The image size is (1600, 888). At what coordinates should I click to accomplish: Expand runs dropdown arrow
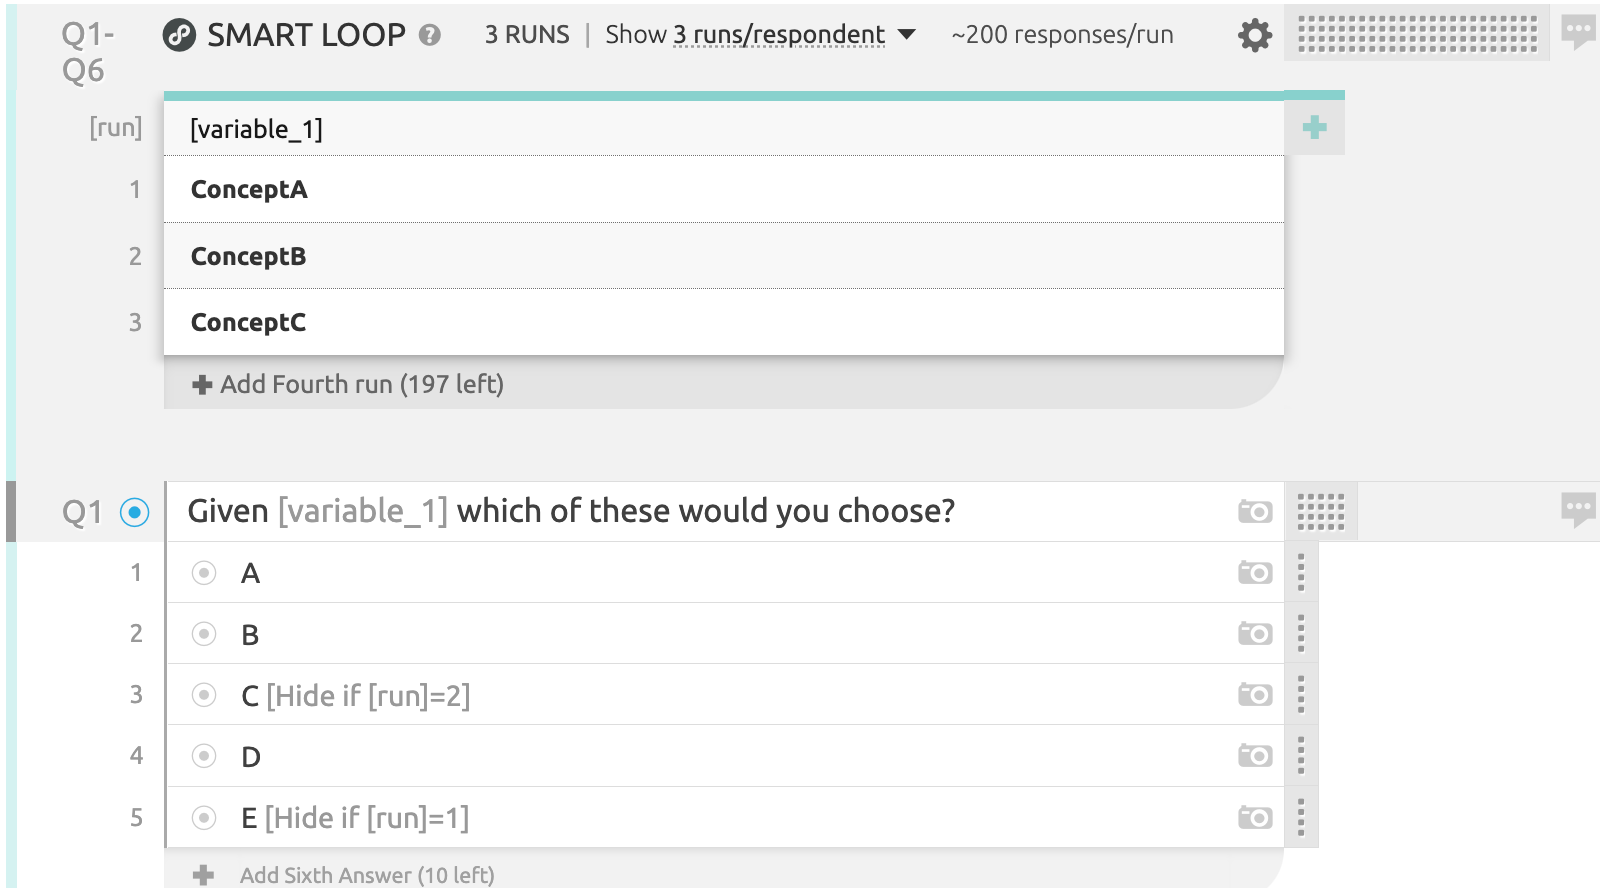tap(907, 35)
